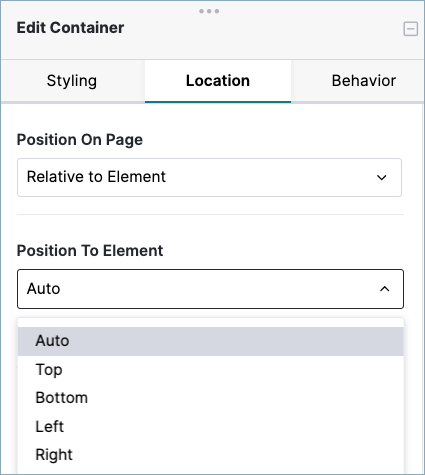The height and width of the screenshot is (475, 425).
Task: Choose the highlighted Auto option in list
Action: click(x=211, y=341)
